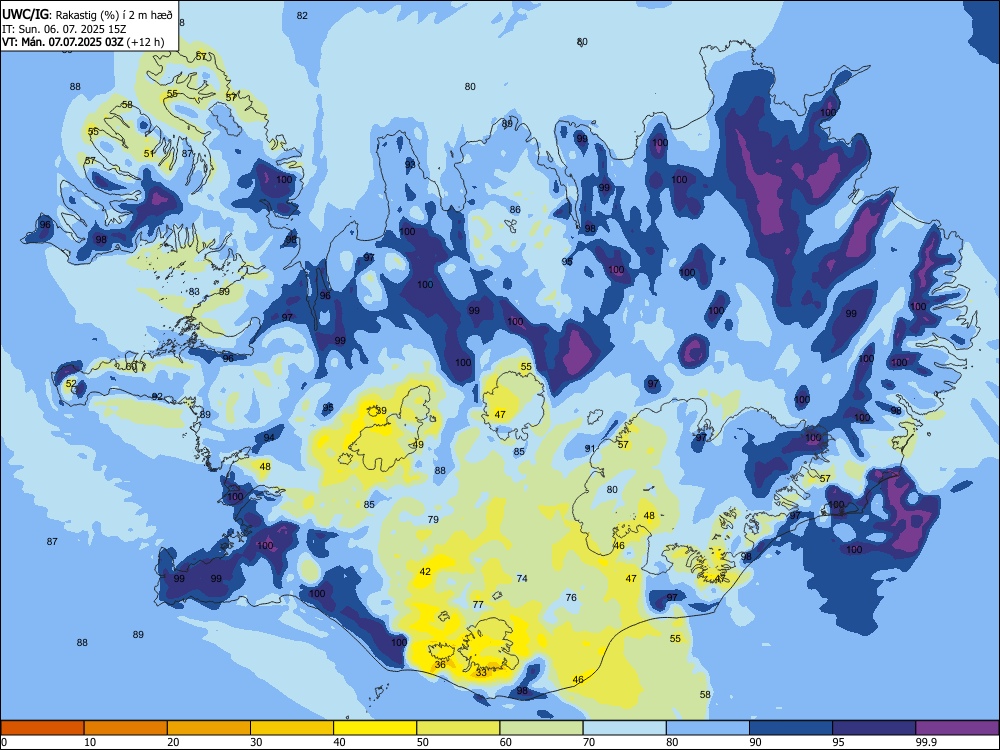Click the legend label '50'
This screenshot has height=750, width=1000.
click(422, 742)
